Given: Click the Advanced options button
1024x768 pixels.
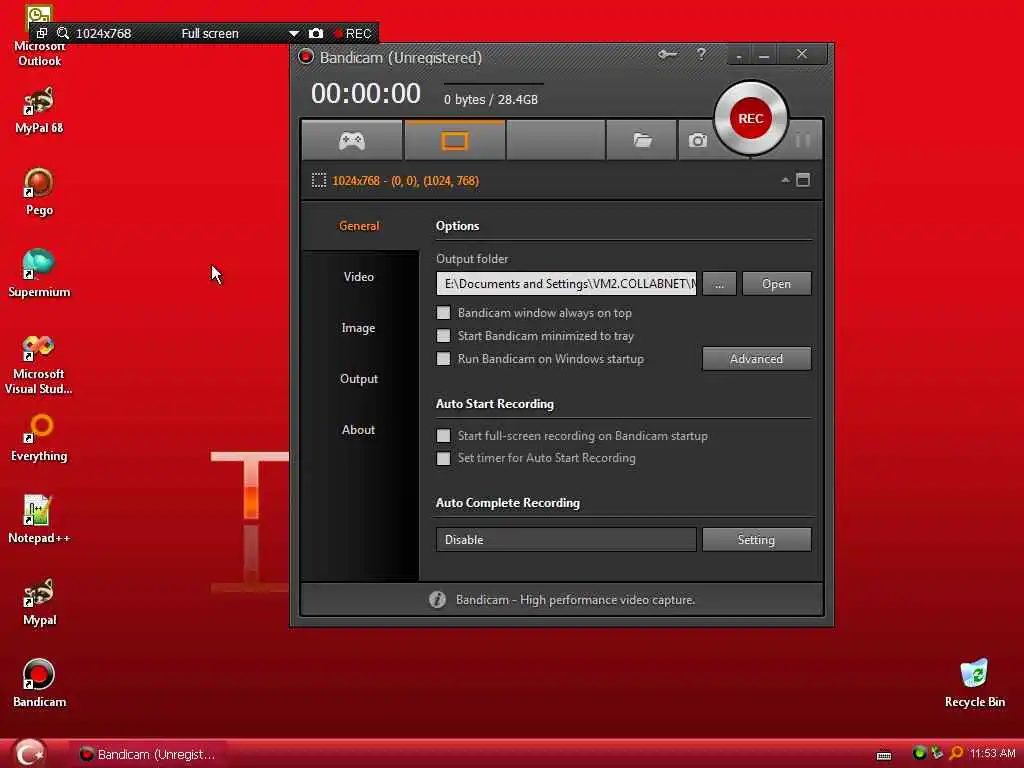Looking at the screenshot, I should (756, 359).
